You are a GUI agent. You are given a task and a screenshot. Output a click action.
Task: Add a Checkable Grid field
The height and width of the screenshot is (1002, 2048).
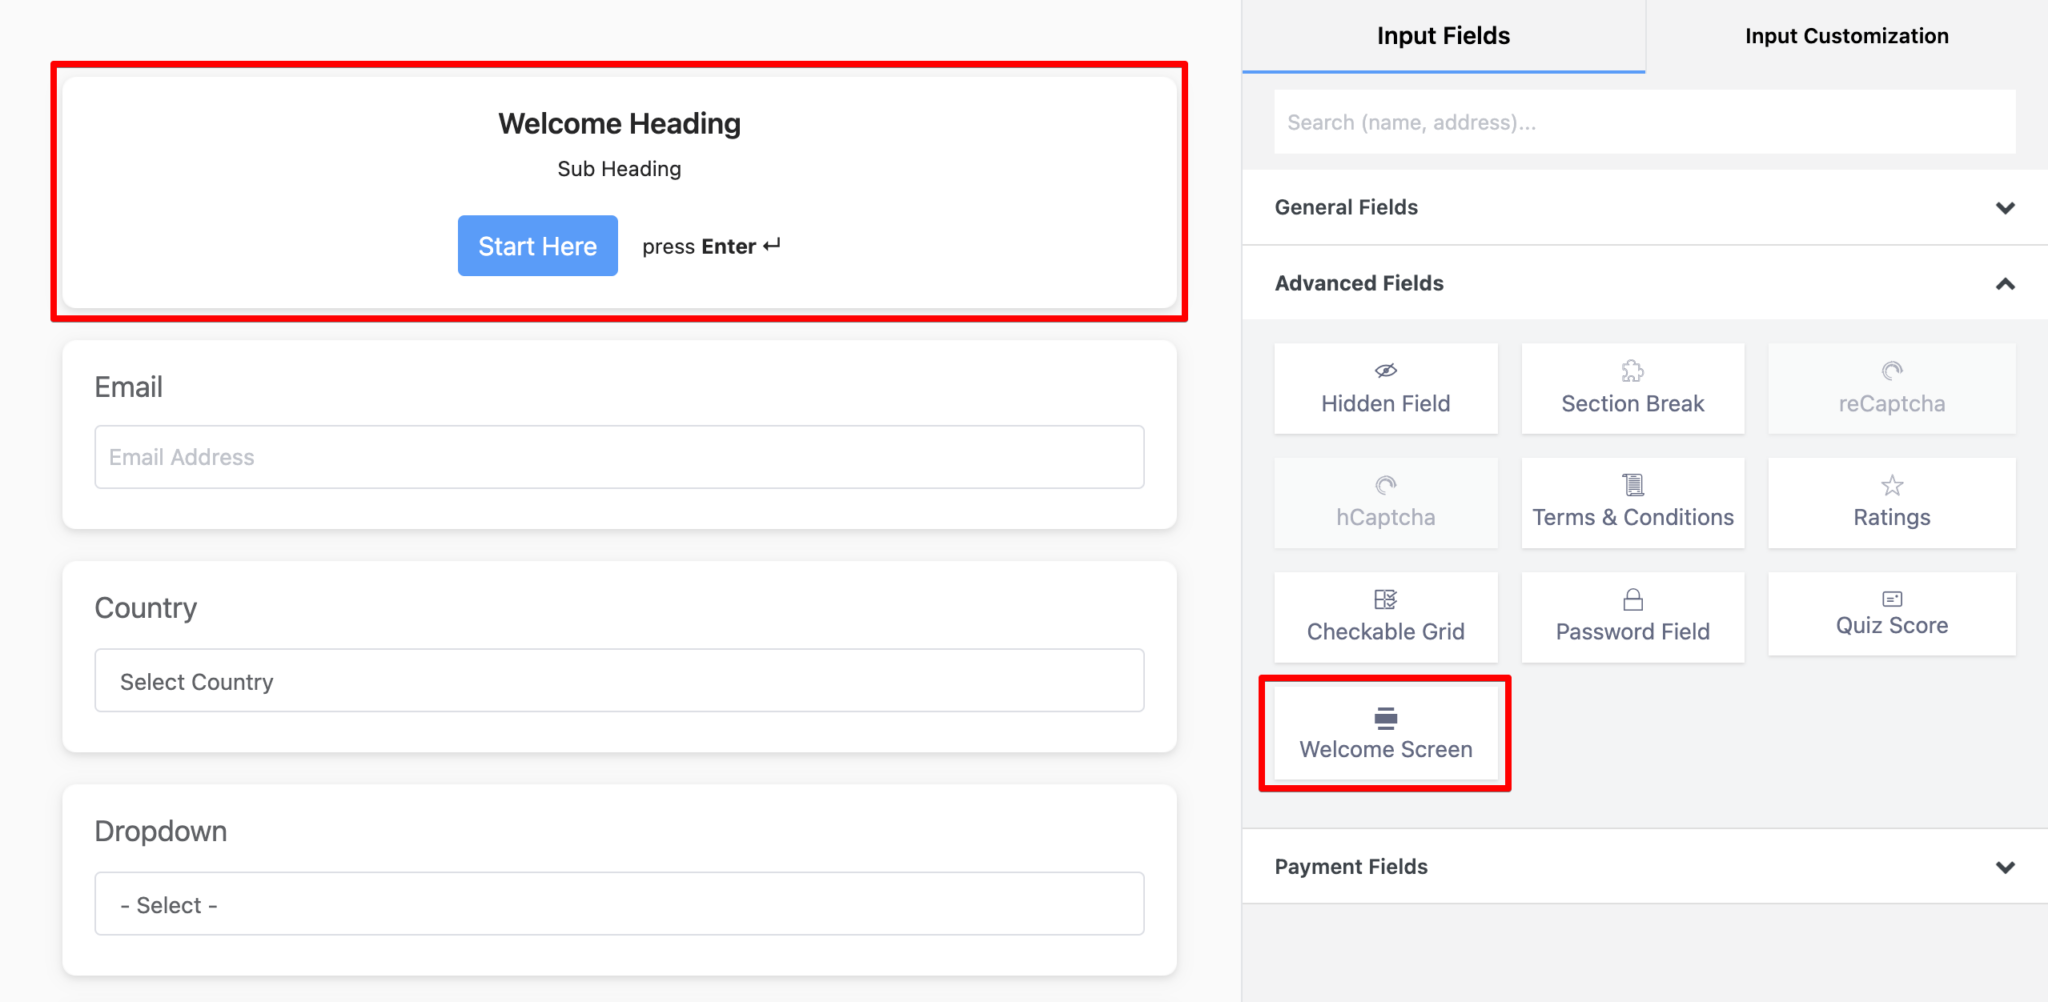tap(1386, 617)
